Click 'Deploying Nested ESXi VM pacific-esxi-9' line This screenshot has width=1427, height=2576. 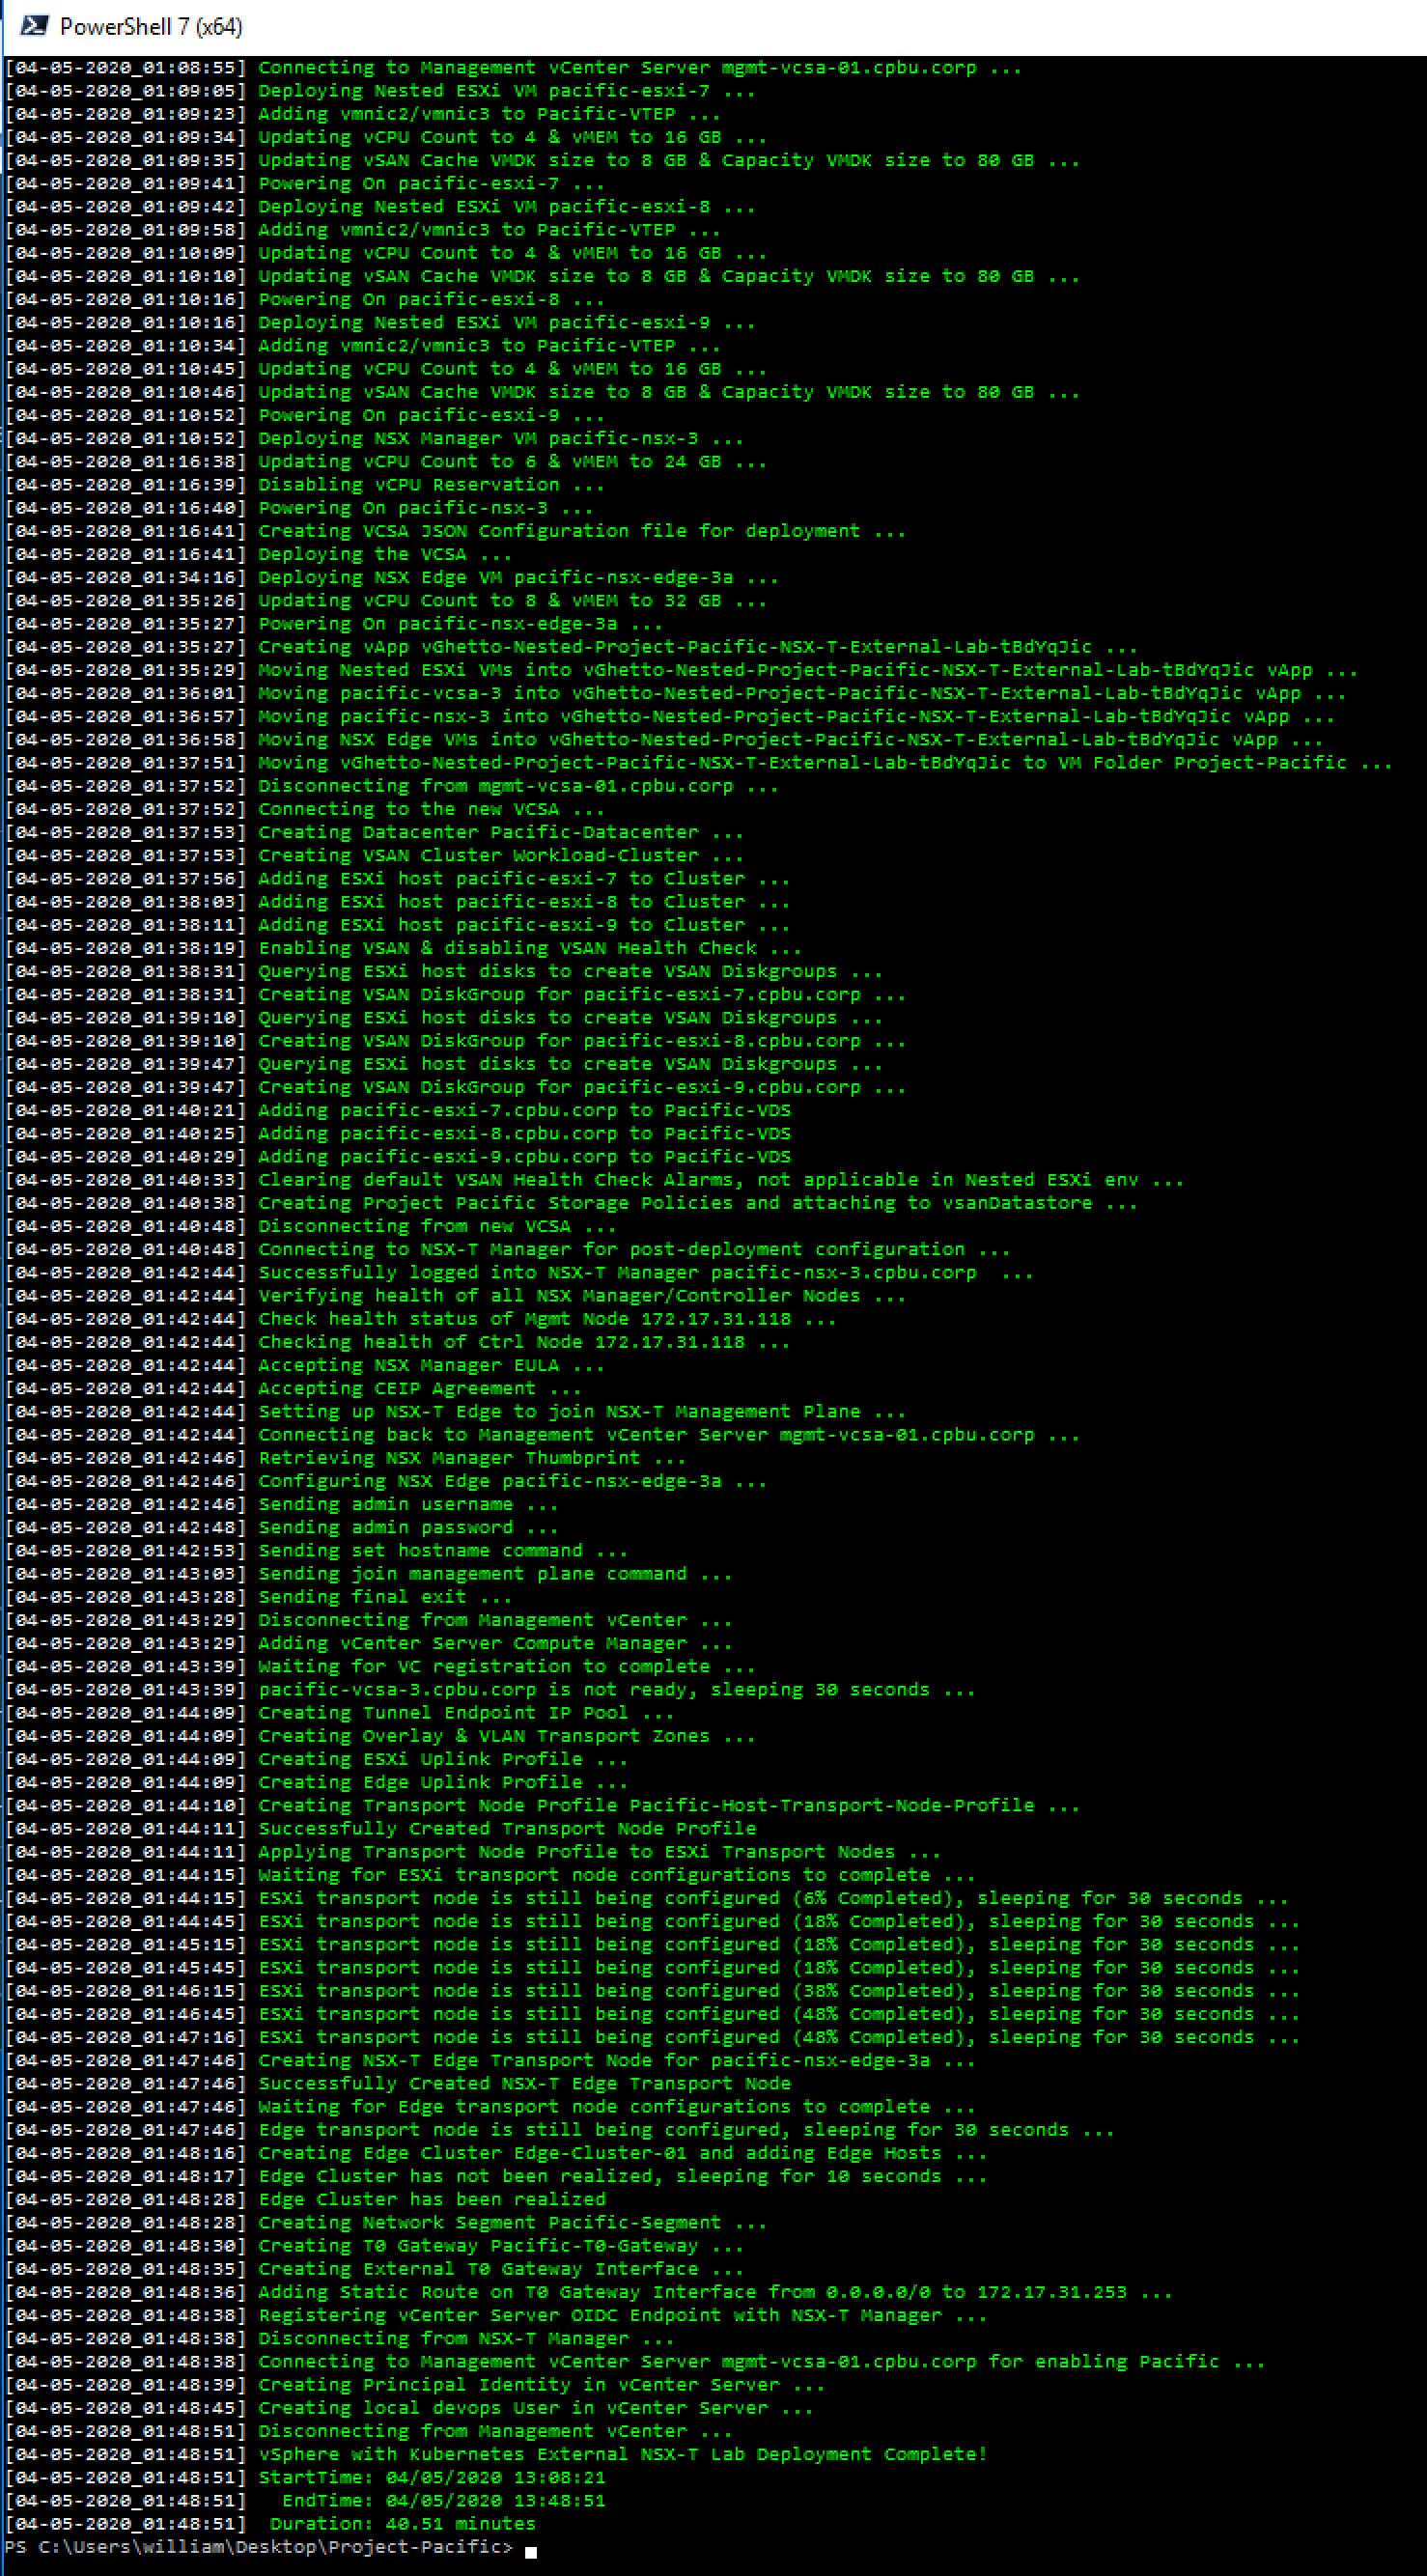380,323
